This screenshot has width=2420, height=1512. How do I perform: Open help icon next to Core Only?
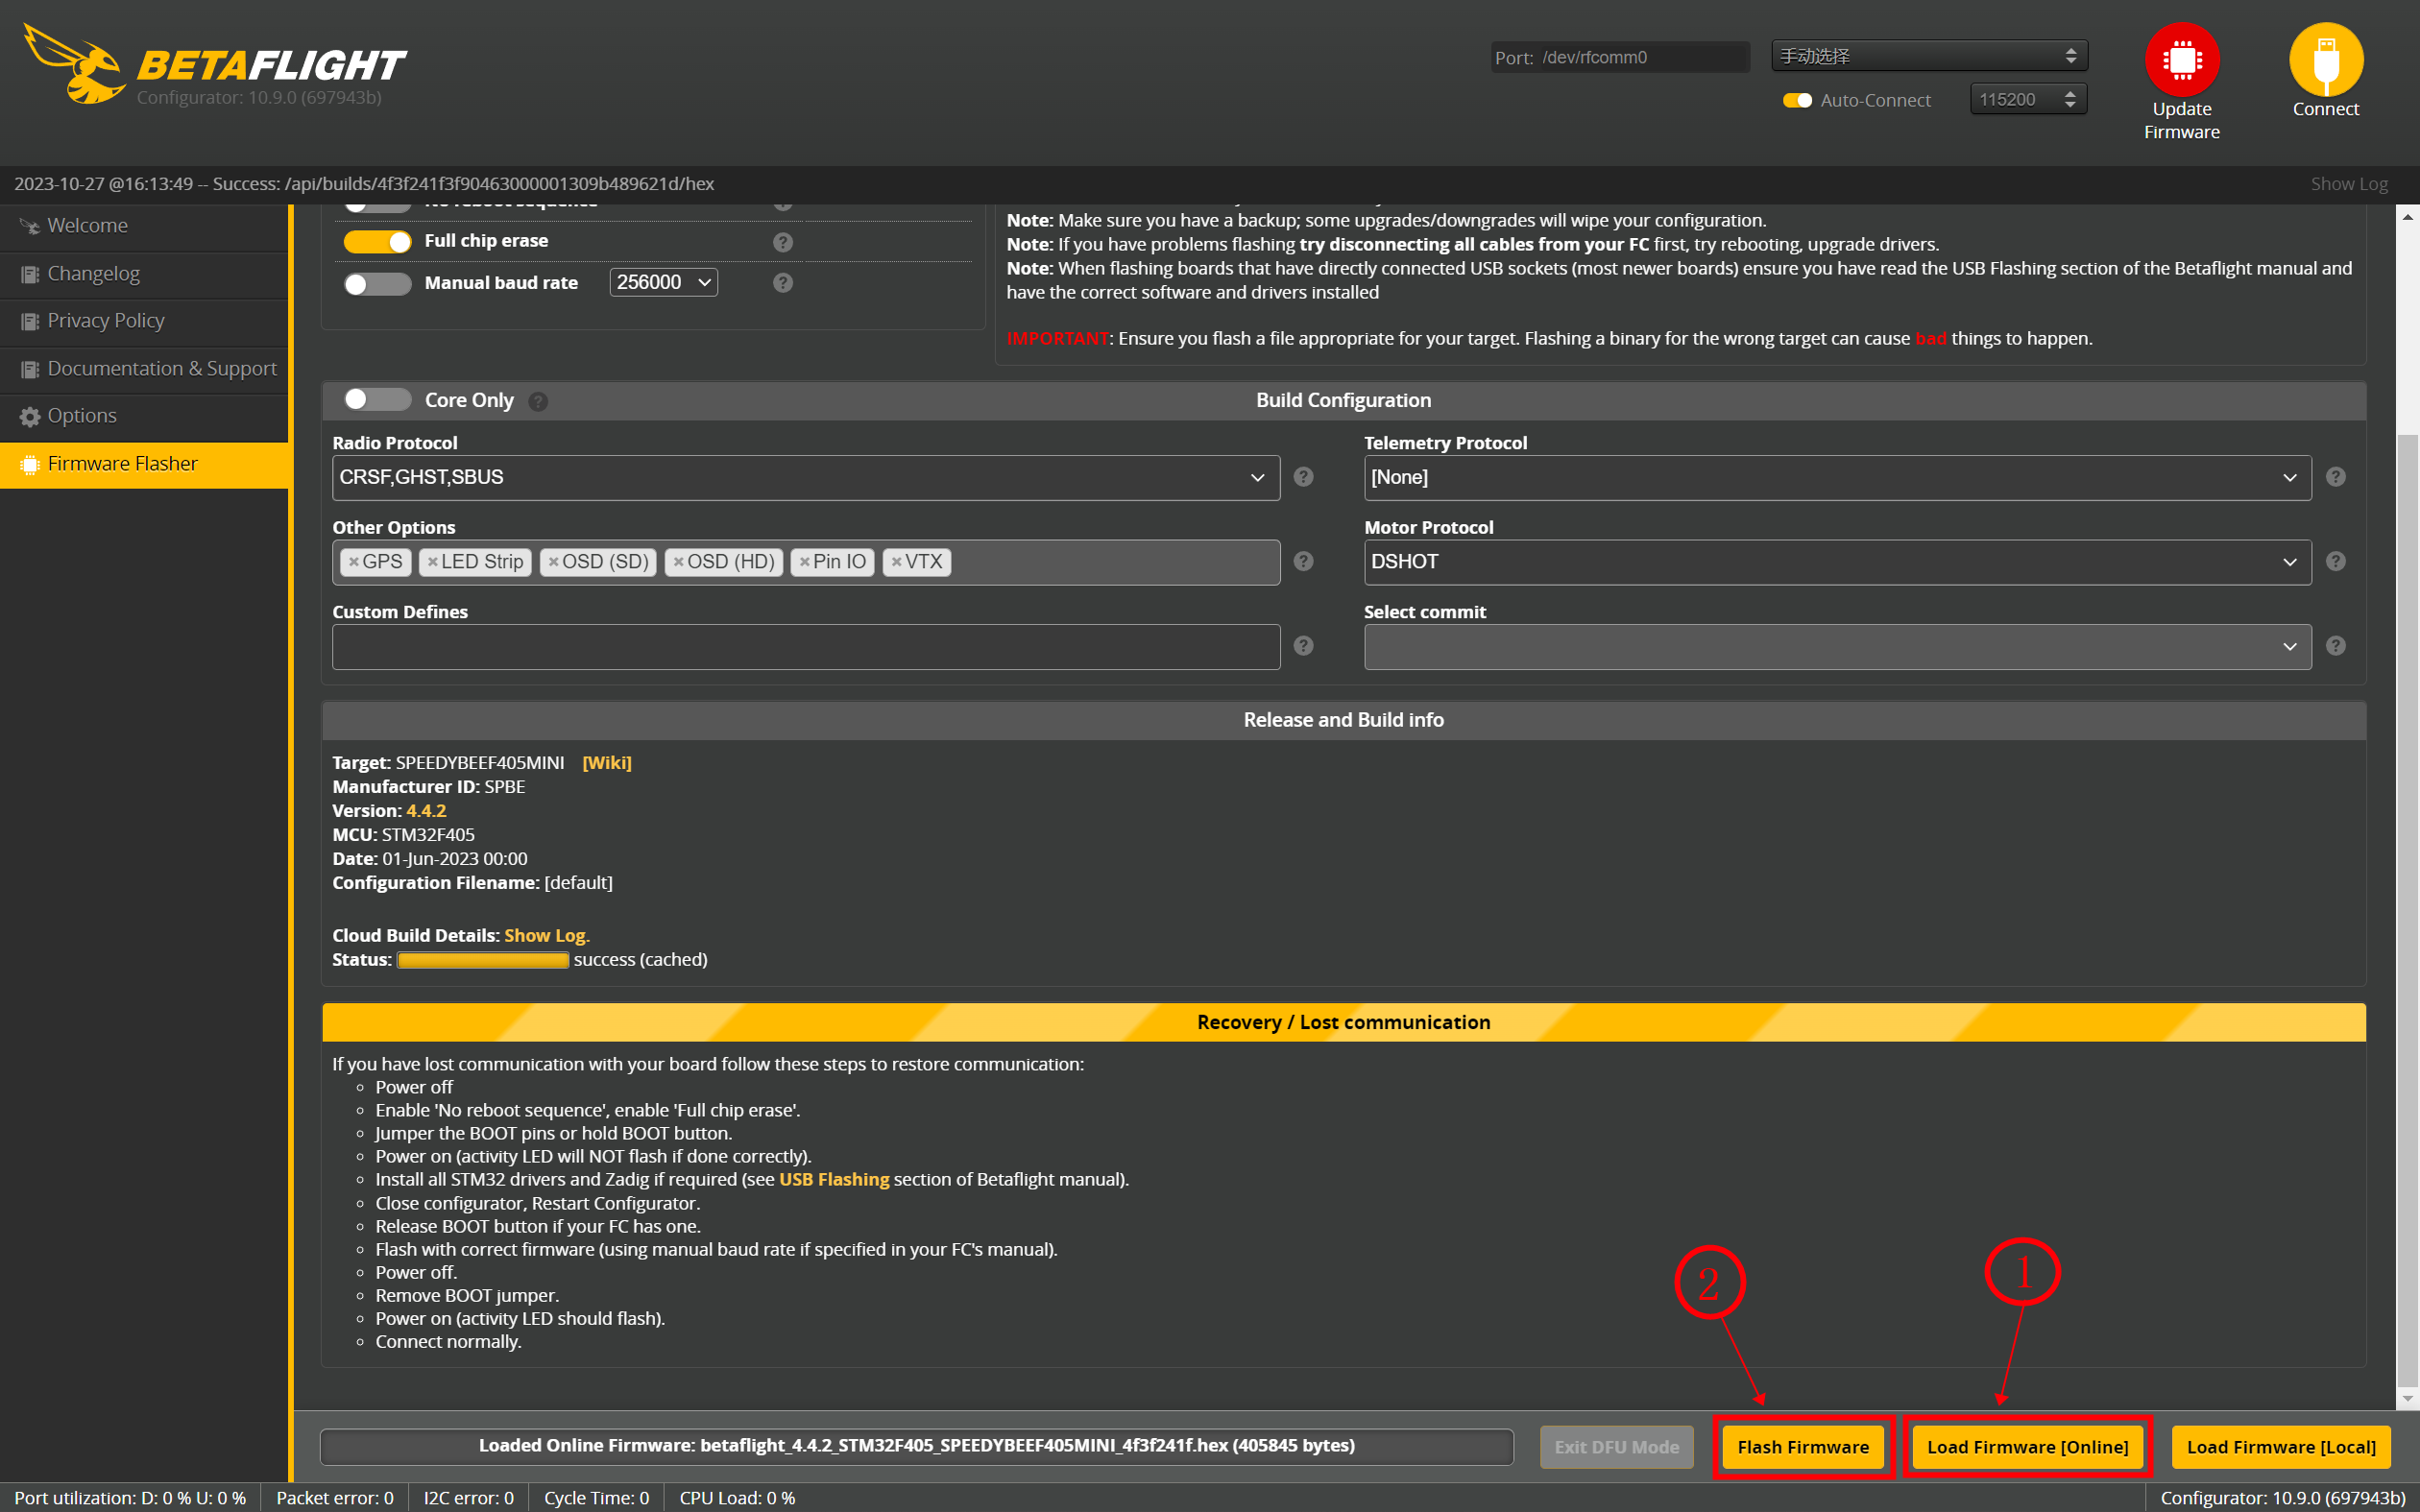[538, 401]
